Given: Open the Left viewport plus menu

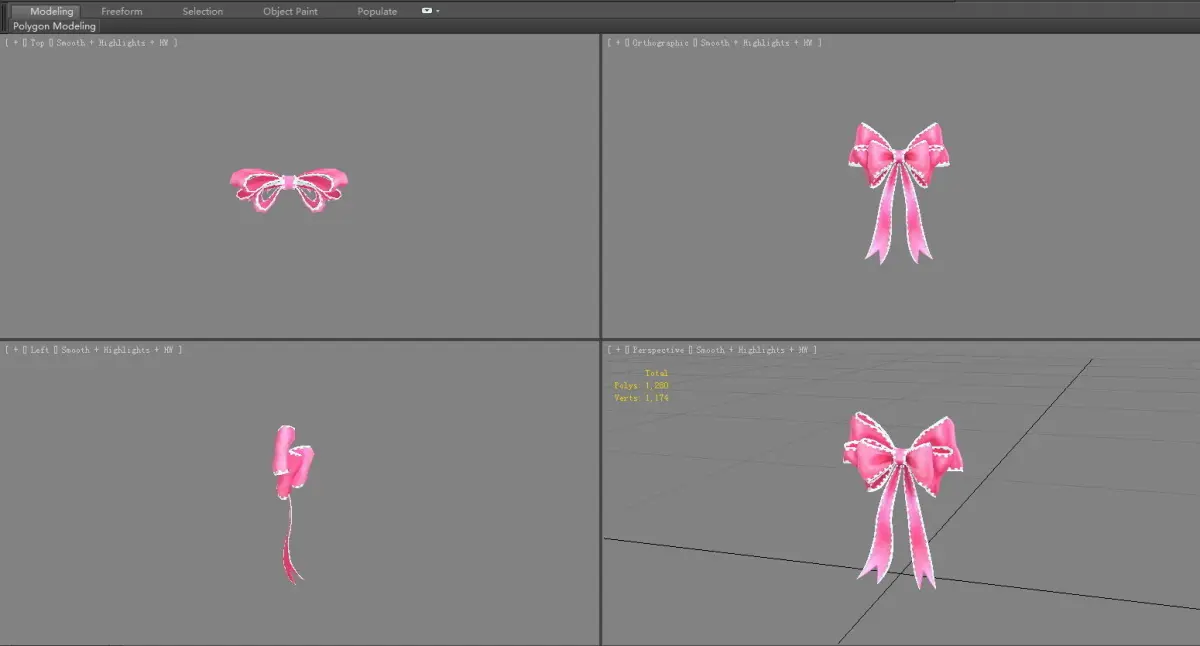Looking at the screenshot, I should (x=15, y=350).
